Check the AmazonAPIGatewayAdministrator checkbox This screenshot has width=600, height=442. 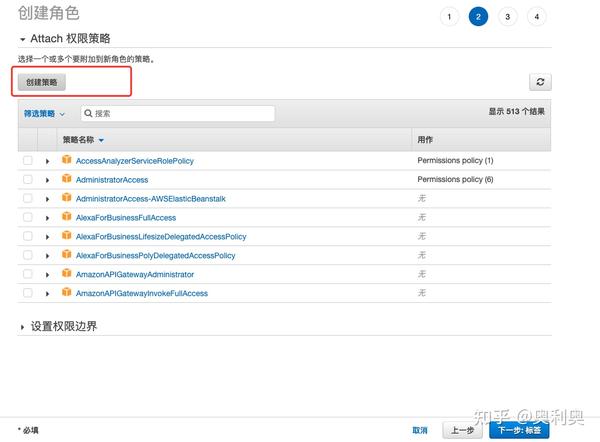pos(28,274)
